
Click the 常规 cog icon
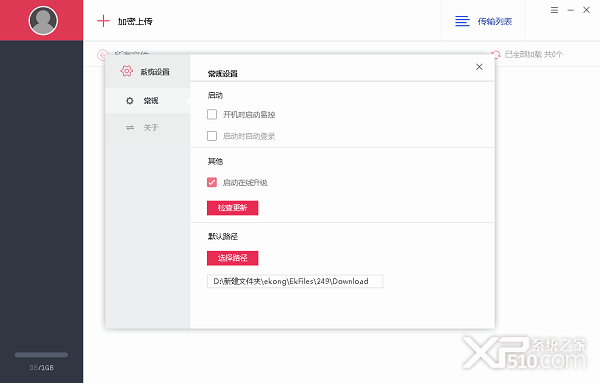pos(130,101)
